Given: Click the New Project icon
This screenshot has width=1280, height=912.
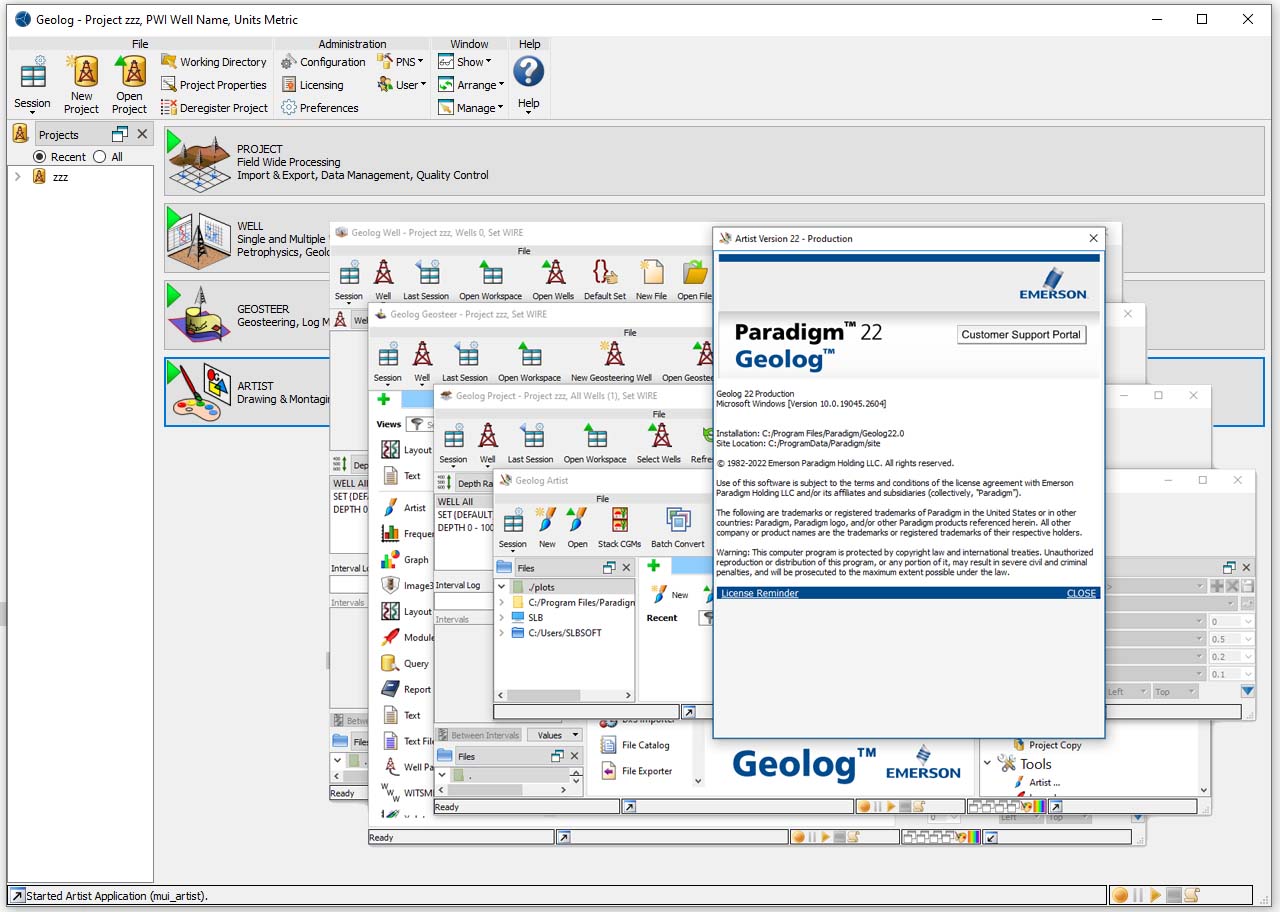Looking at the screenshot, I should tap(81, 73).
